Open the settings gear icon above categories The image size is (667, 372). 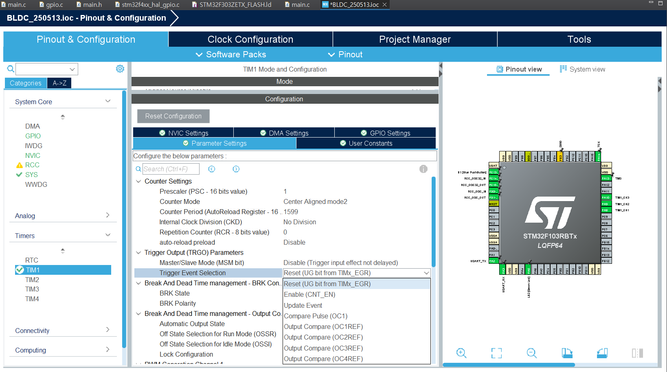(120, 68)
